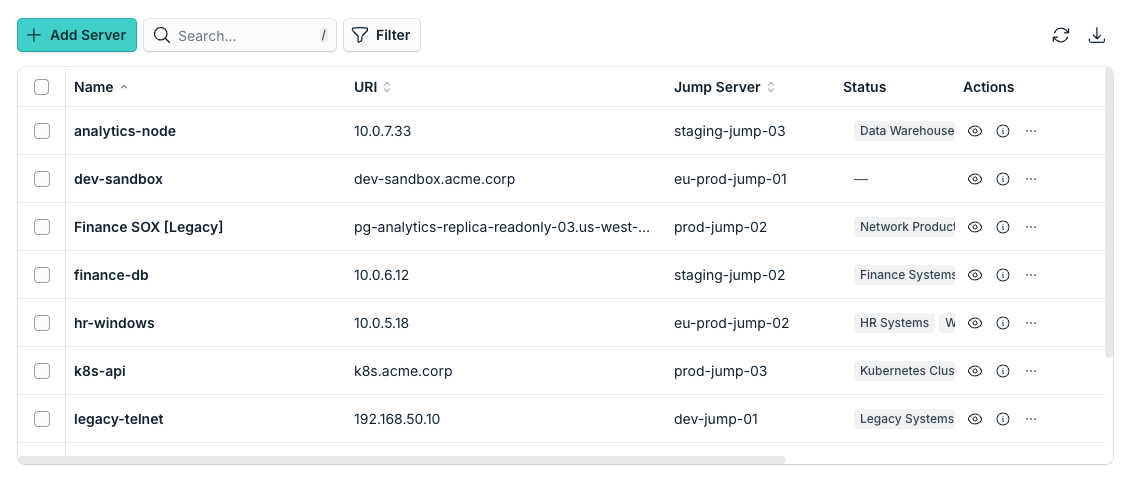This screenshot has width=1129, height=480.
Task: Open more actions menu for analytics-node
Action: (1030, 131)
